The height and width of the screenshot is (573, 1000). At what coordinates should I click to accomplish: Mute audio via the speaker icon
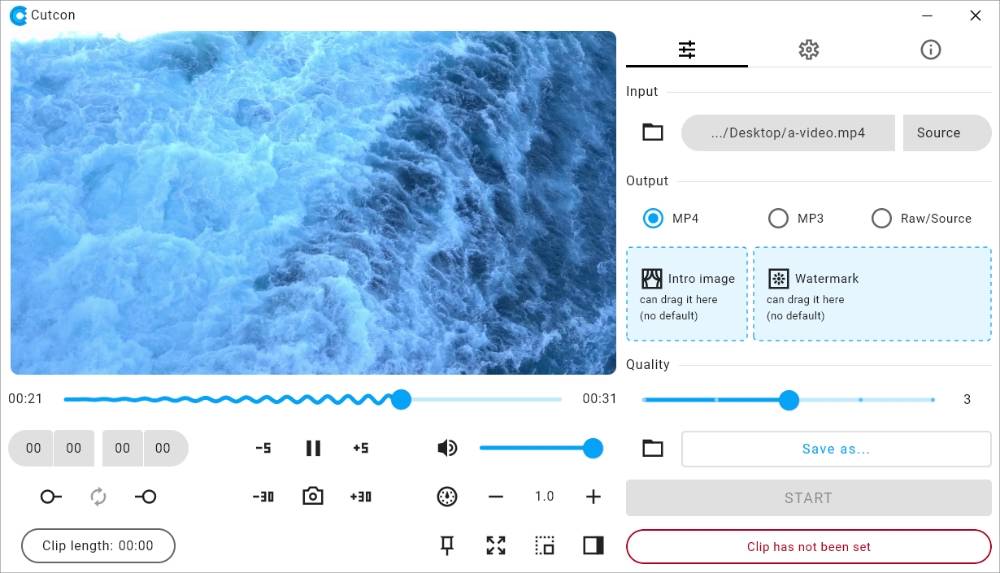[447, 448]
